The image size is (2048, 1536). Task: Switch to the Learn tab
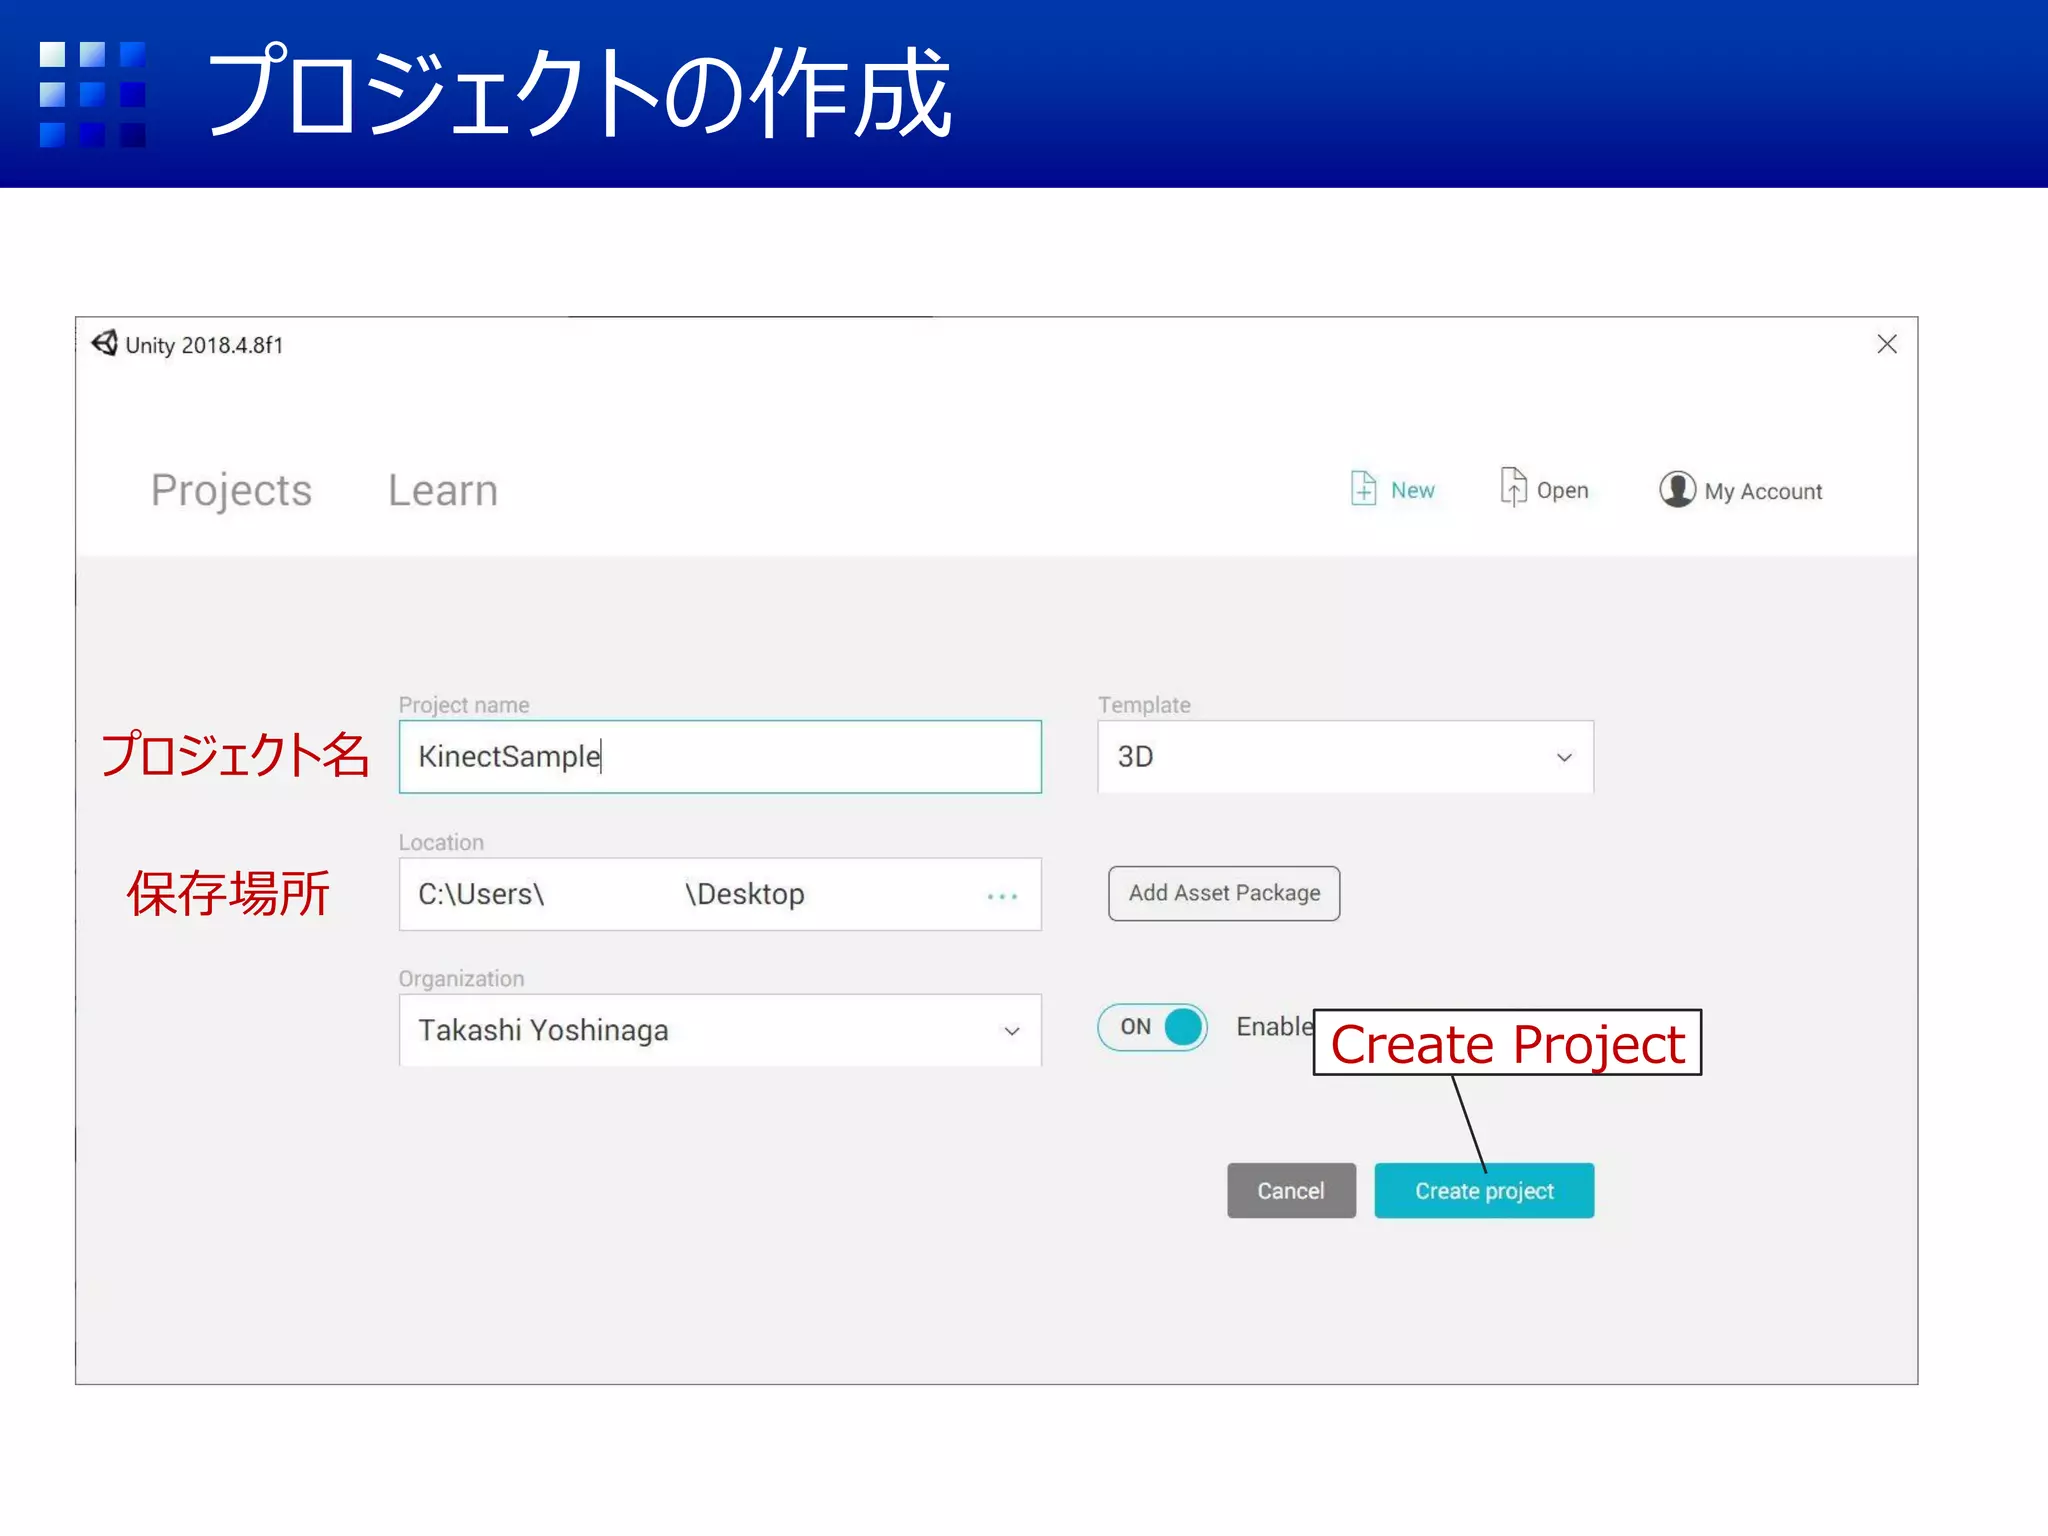443,490
